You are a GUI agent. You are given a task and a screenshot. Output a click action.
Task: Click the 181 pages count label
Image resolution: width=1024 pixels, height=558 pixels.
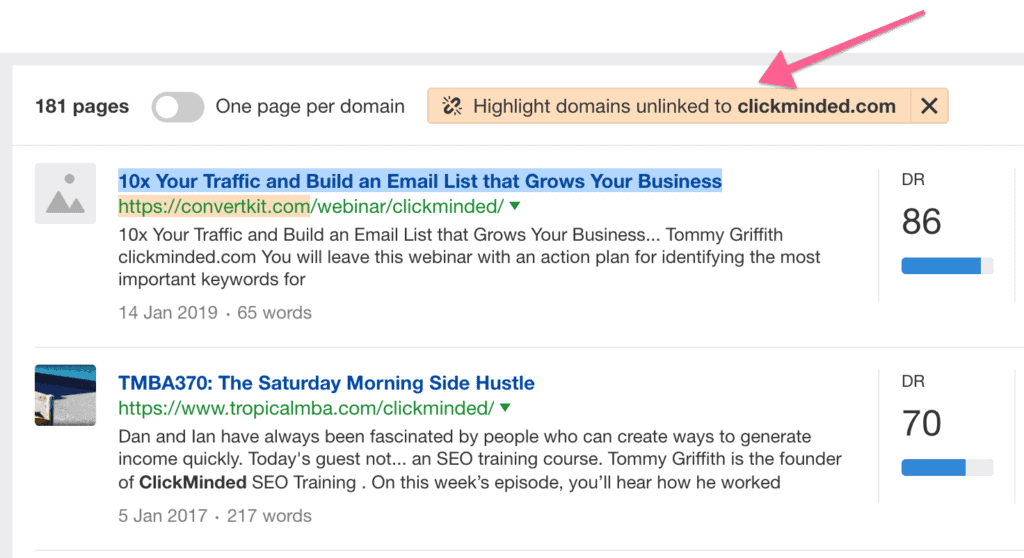tap(82, 107)
